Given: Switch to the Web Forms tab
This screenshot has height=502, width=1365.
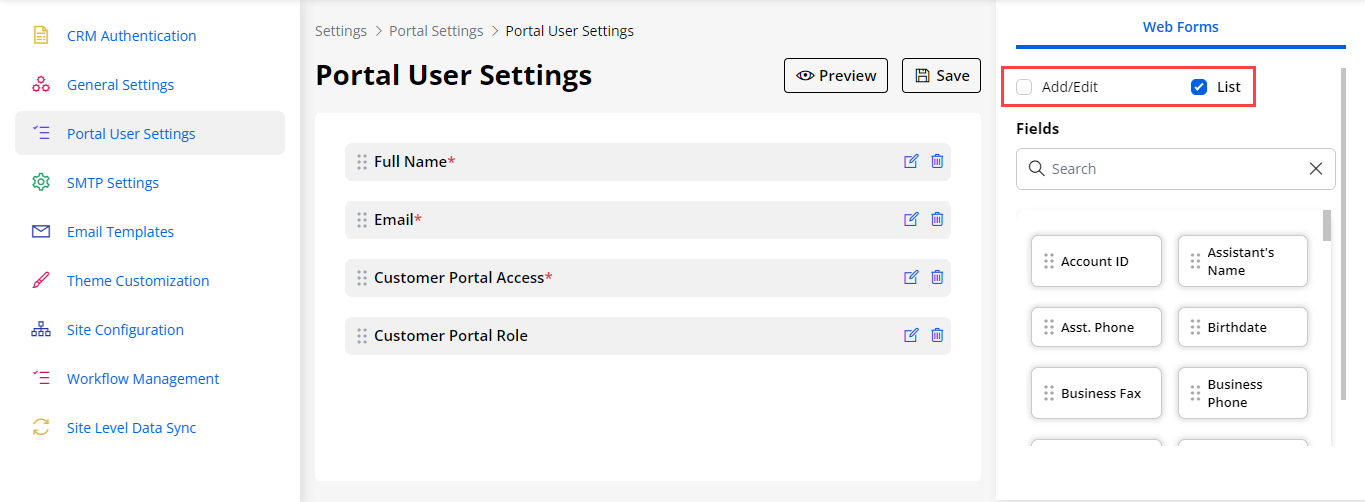Looking at the screenshot, I should 1180,27.
